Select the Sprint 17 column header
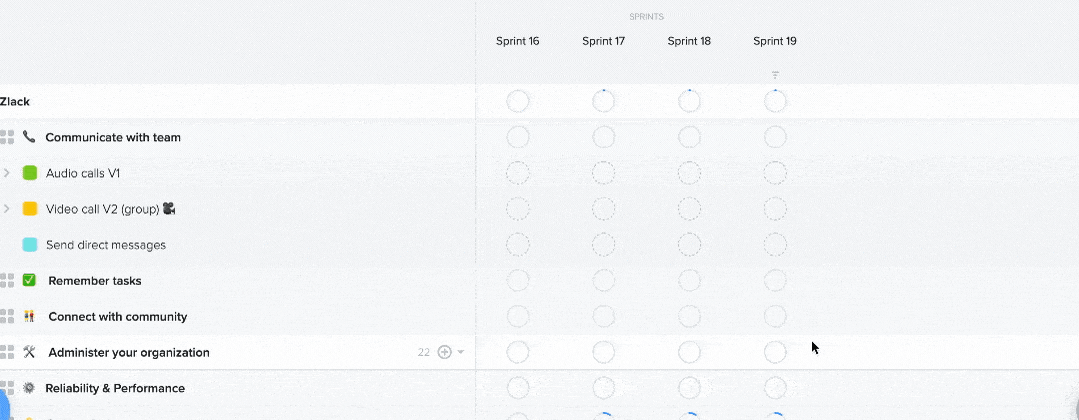The height and width of the screenshot is (420, 1079). click(603, 41)
